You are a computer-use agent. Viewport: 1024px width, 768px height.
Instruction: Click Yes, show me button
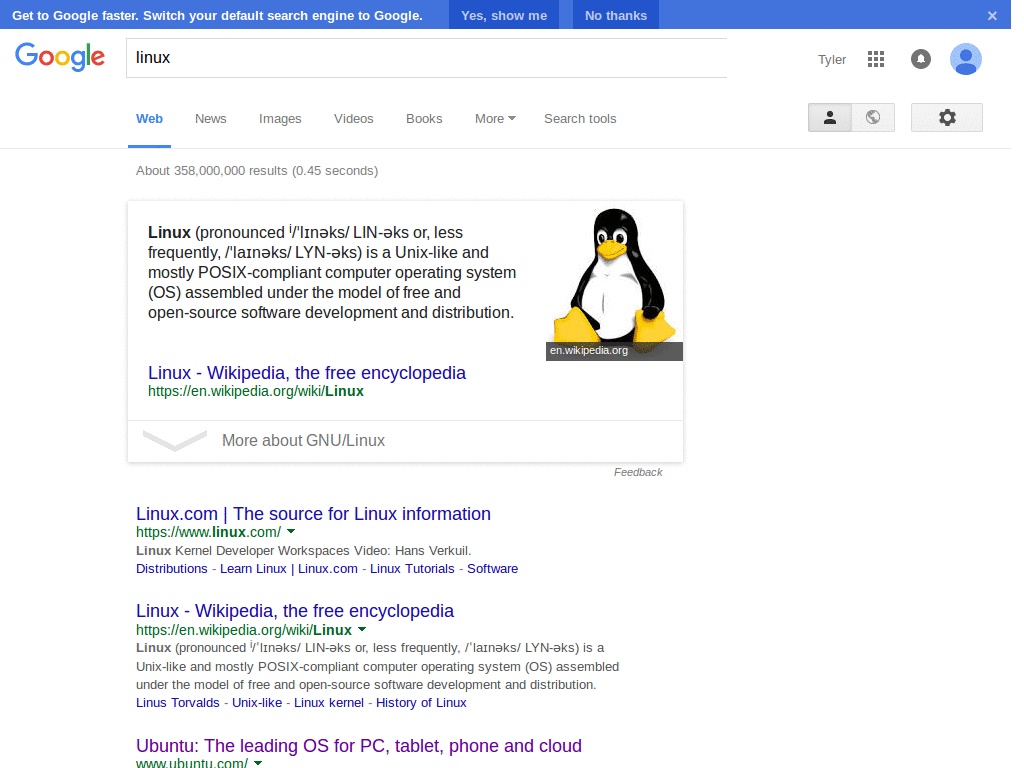pyautogui.click(x=504, y=15)
